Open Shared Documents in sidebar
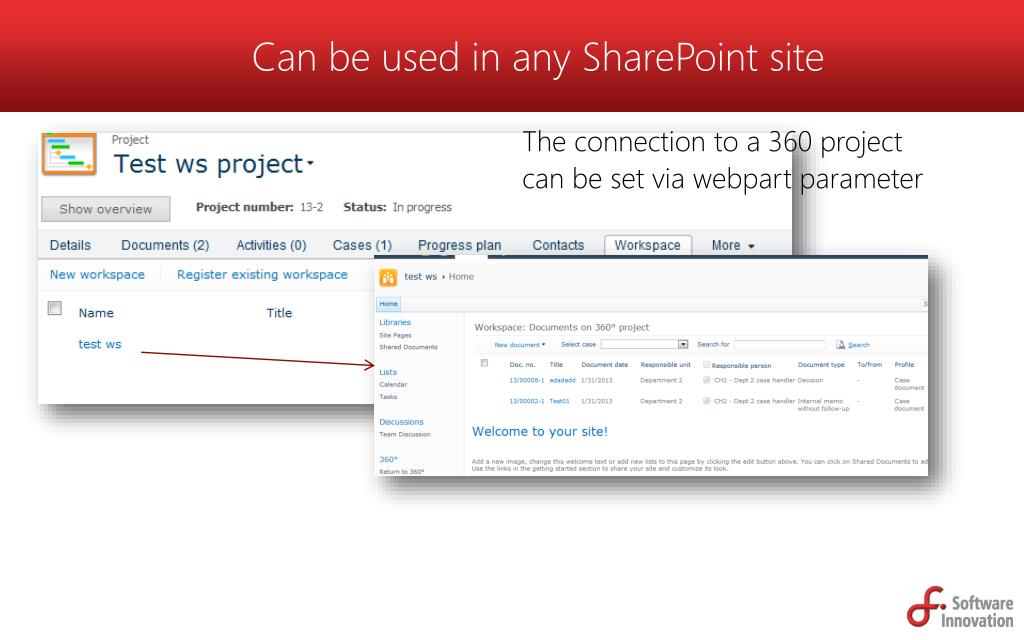The image size is (1024, 640). [409, 347]
